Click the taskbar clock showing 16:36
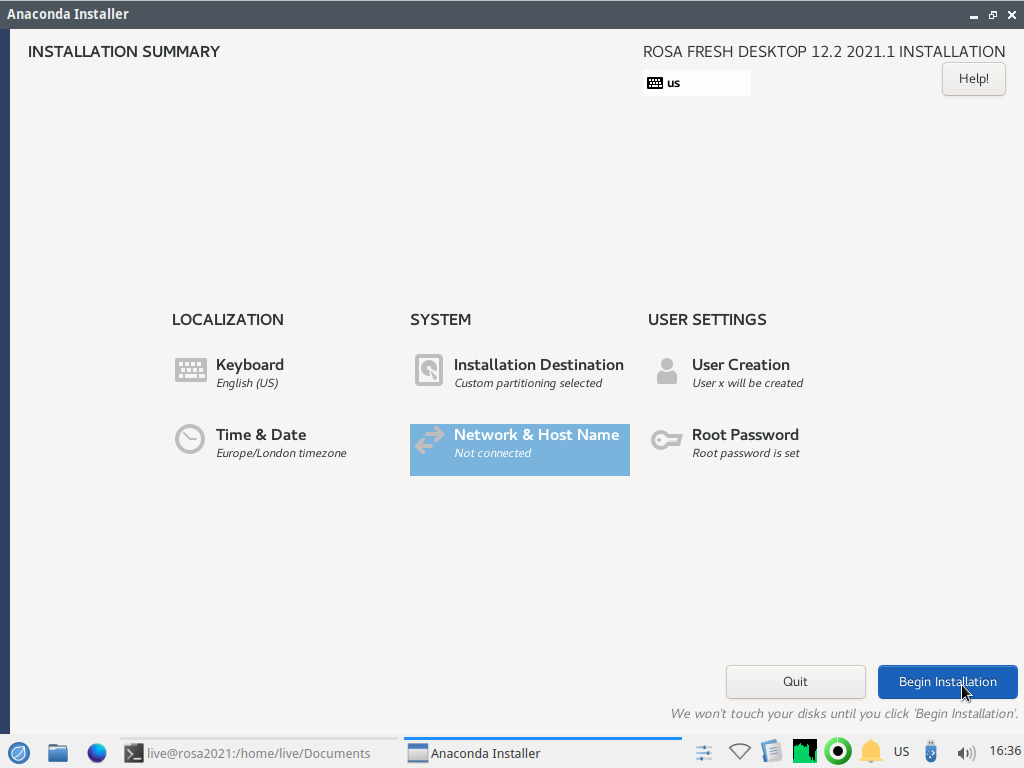This screenshot has height=768, width=1024. point(1004,751)
